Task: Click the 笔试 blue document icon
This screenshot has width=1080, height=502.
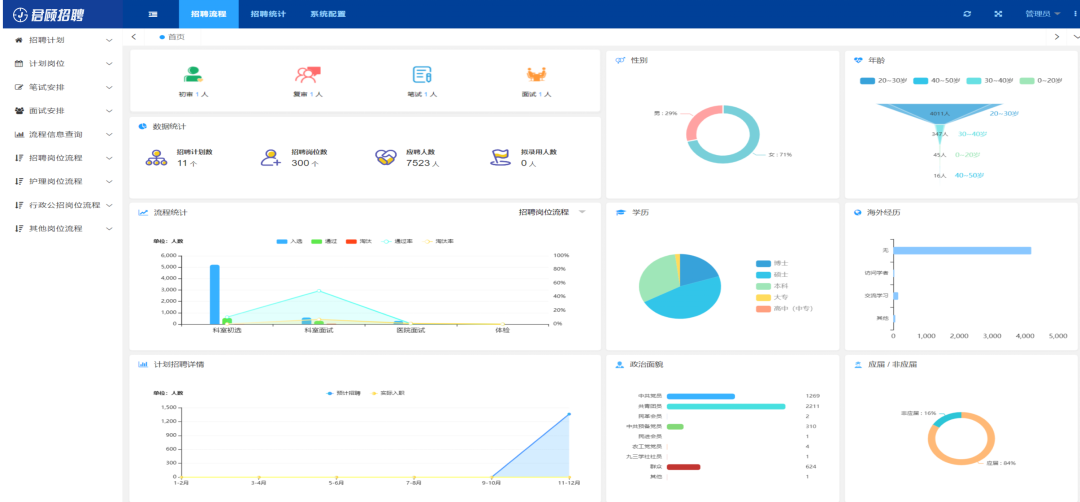Action: pyautogui.click(x=422, y=74)
